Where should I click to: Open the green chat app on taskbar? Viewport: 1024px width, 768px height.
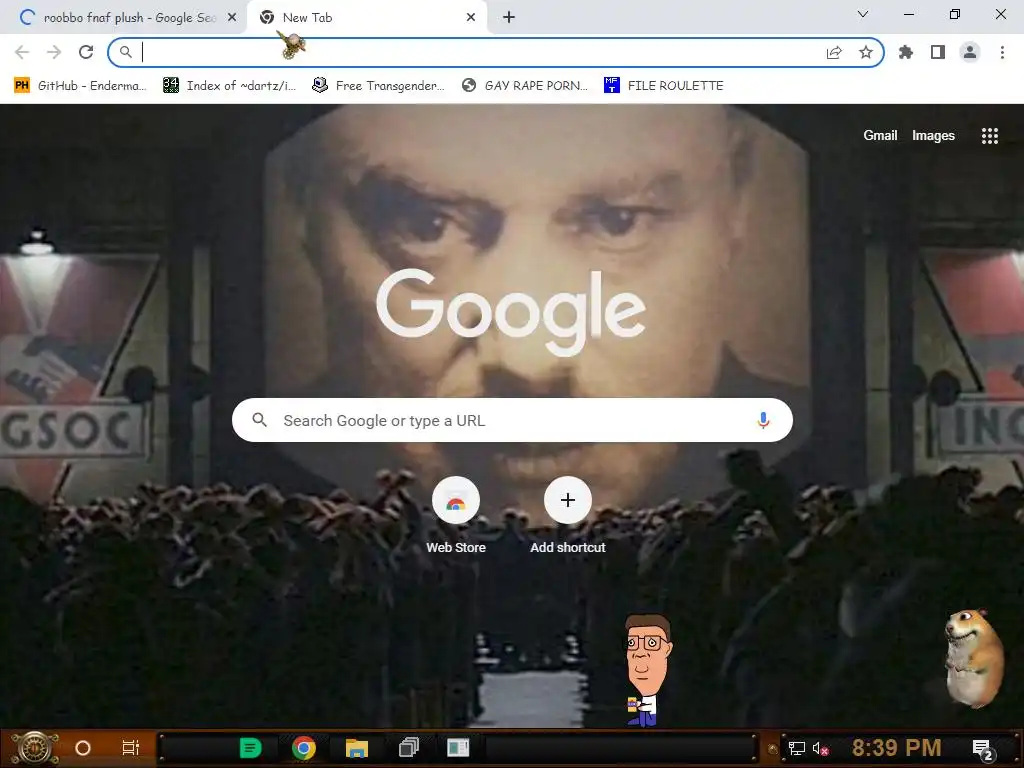pyautogui.click(x=250, y=748)
